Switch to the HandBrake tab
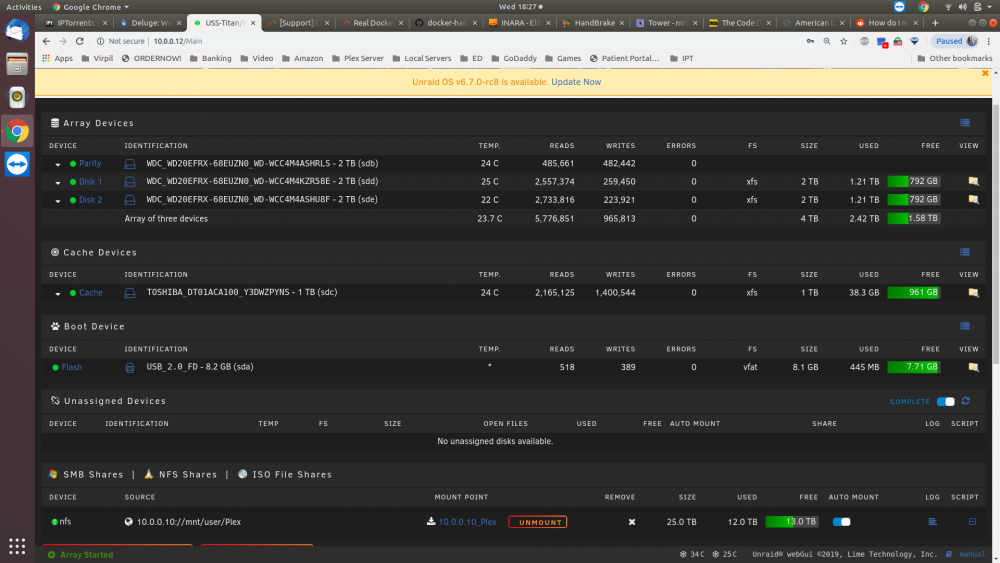The height and width of the screenshot is (563, 1000). (x=593, y=23)
